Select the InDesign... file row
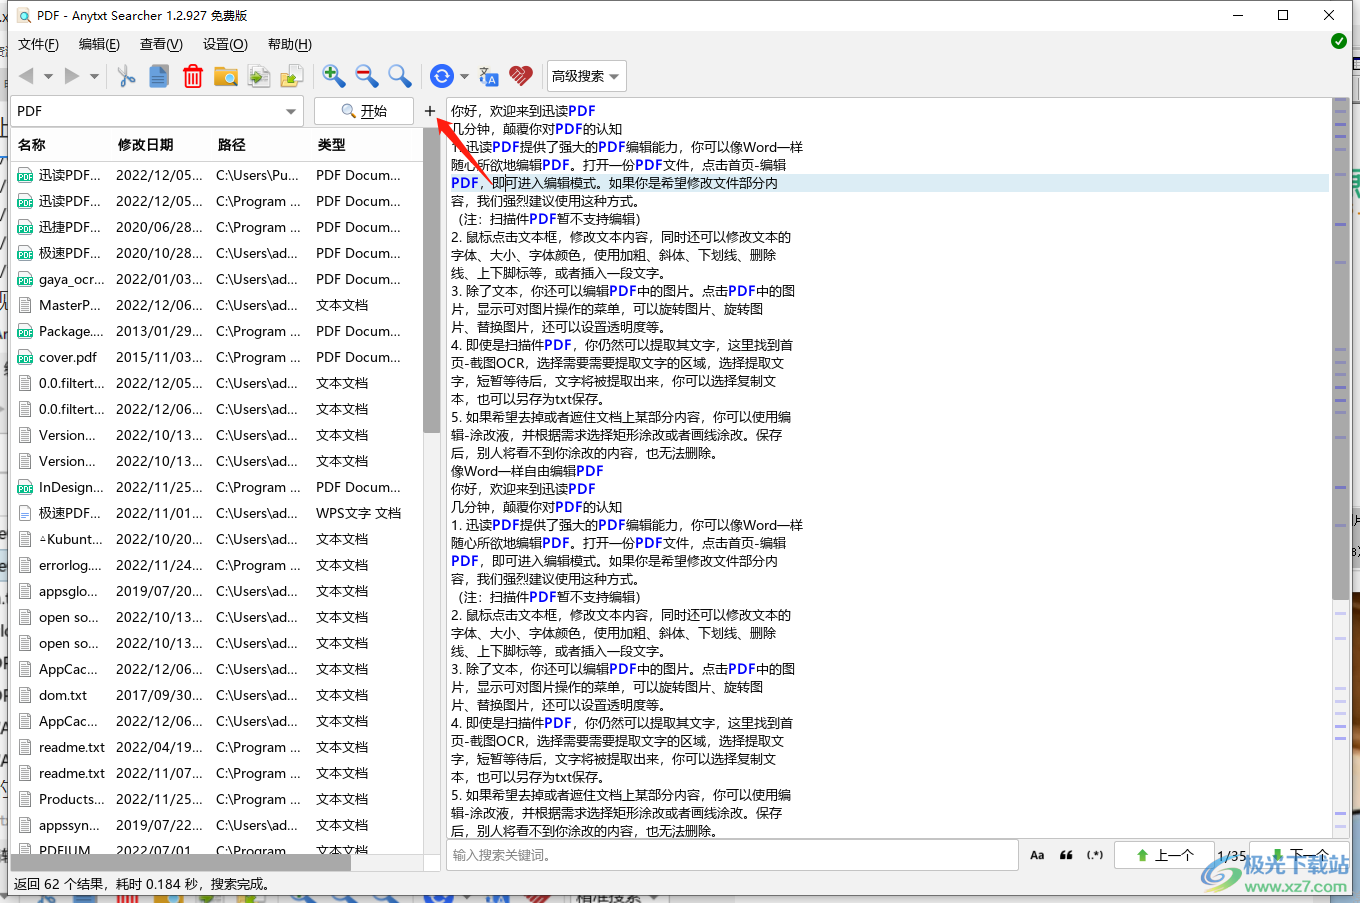Image resolution: width=1360 pixels, height=903 pixels. click(x=216, y=487)
